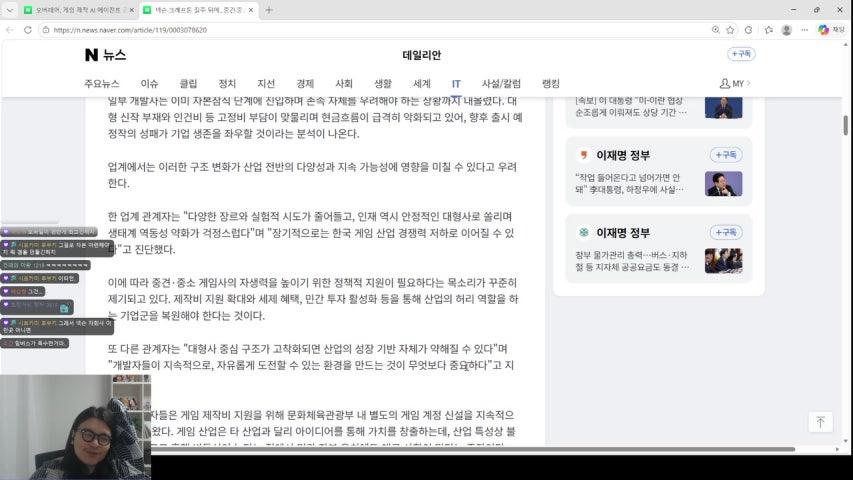Screen dimensions: 853x480
Task: Open the 속보 article thumbnail image
Action: coord(724,107)
